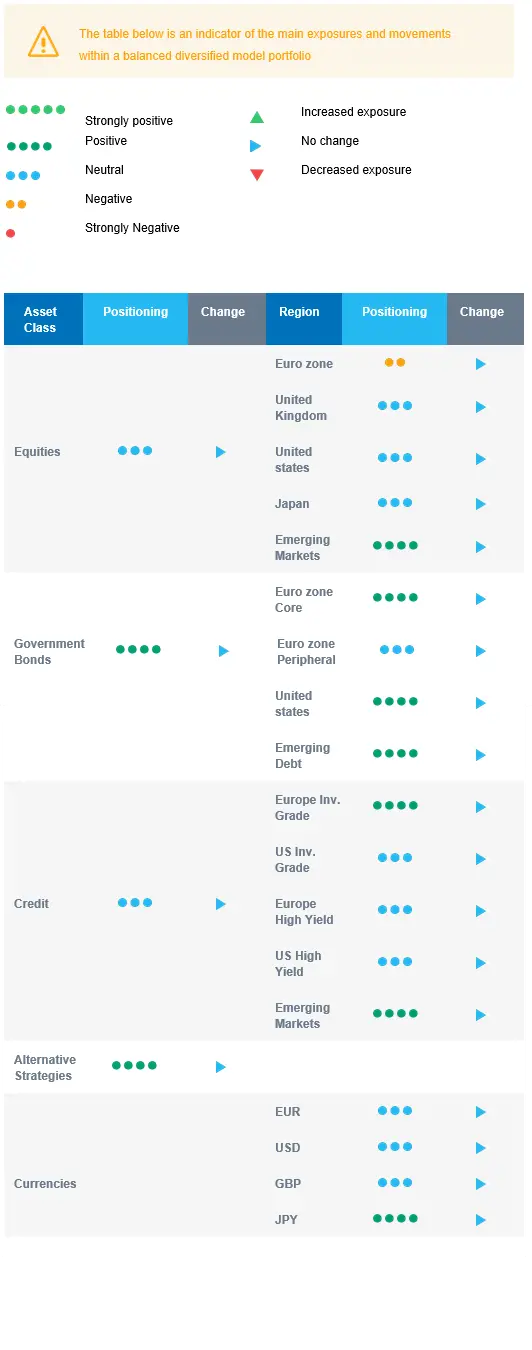
Task: Click the Strongly positive five-dot legend marker
Action: 35,109
